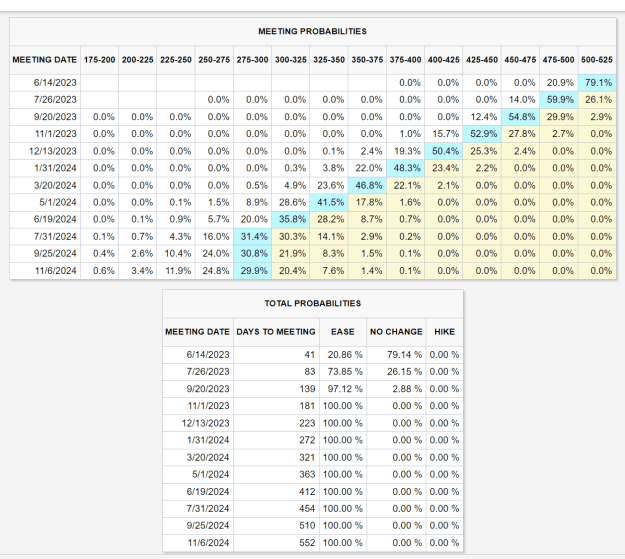This screenshot has width=625, height=559.
Task: Click the 350-375 column header
Action: [368, 60]
